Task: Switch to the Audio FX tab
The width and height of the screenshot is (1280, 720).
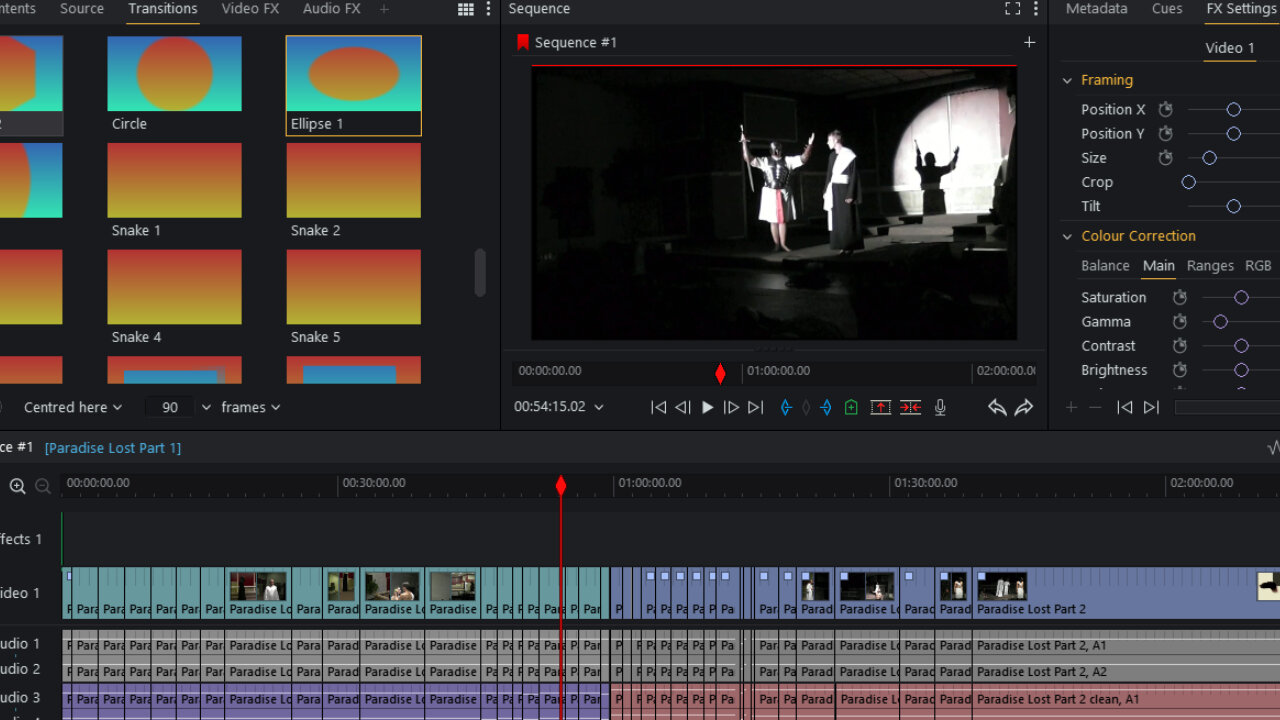Action: tap(331, 9)
